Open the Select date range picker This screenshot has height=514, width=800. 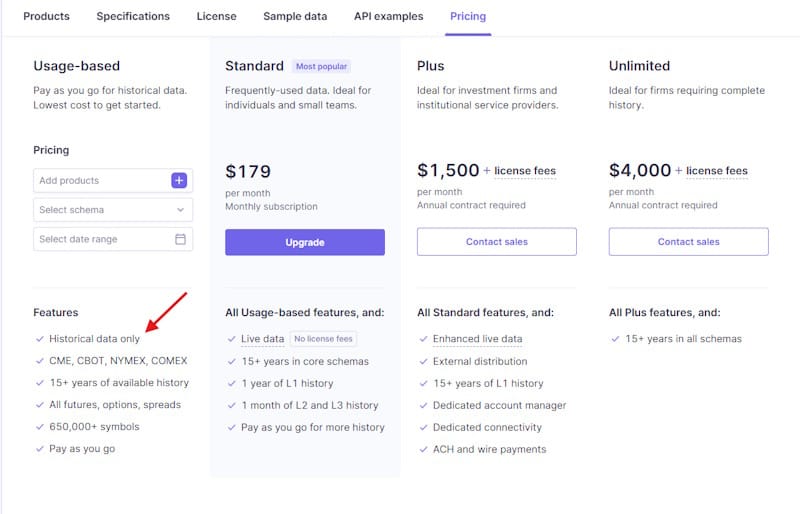pyautogui.click(x=105, y=240)
